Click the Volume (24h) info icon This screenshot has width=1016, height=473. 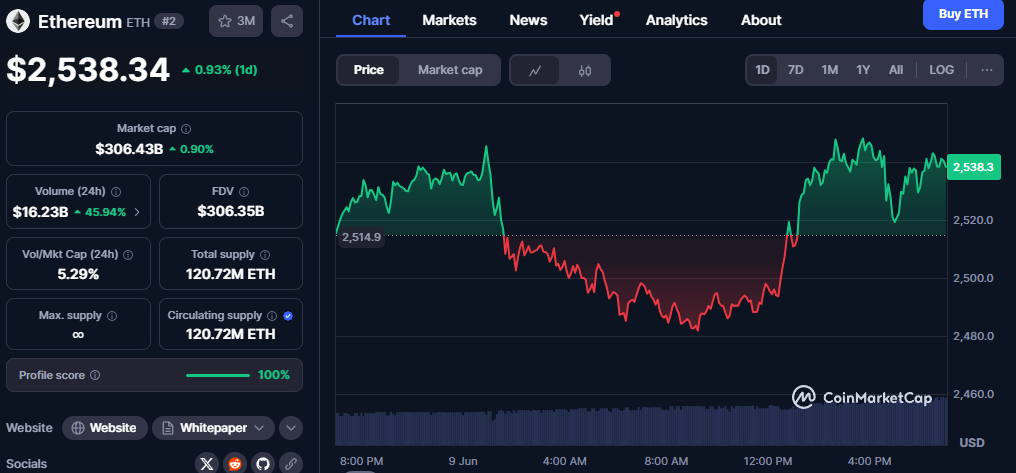click(116, 192)
